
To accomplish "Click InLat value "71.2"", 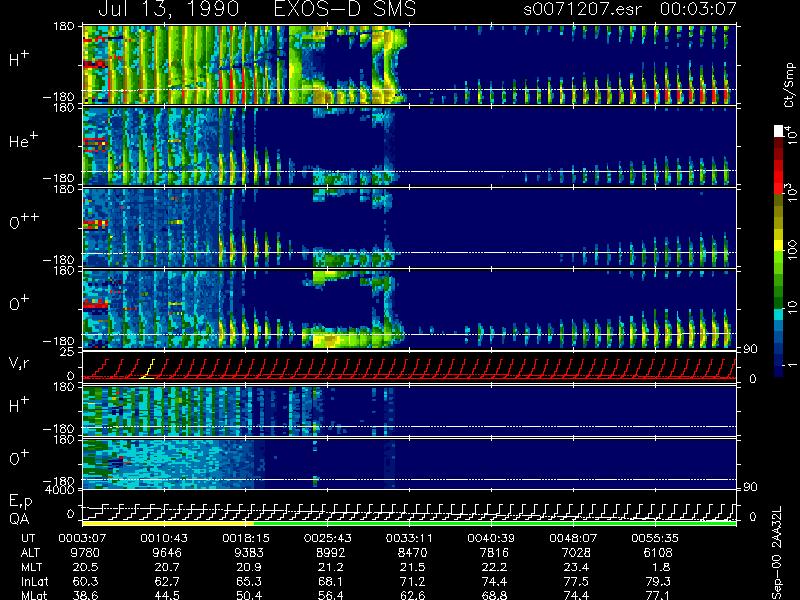I will click(412, 581).
